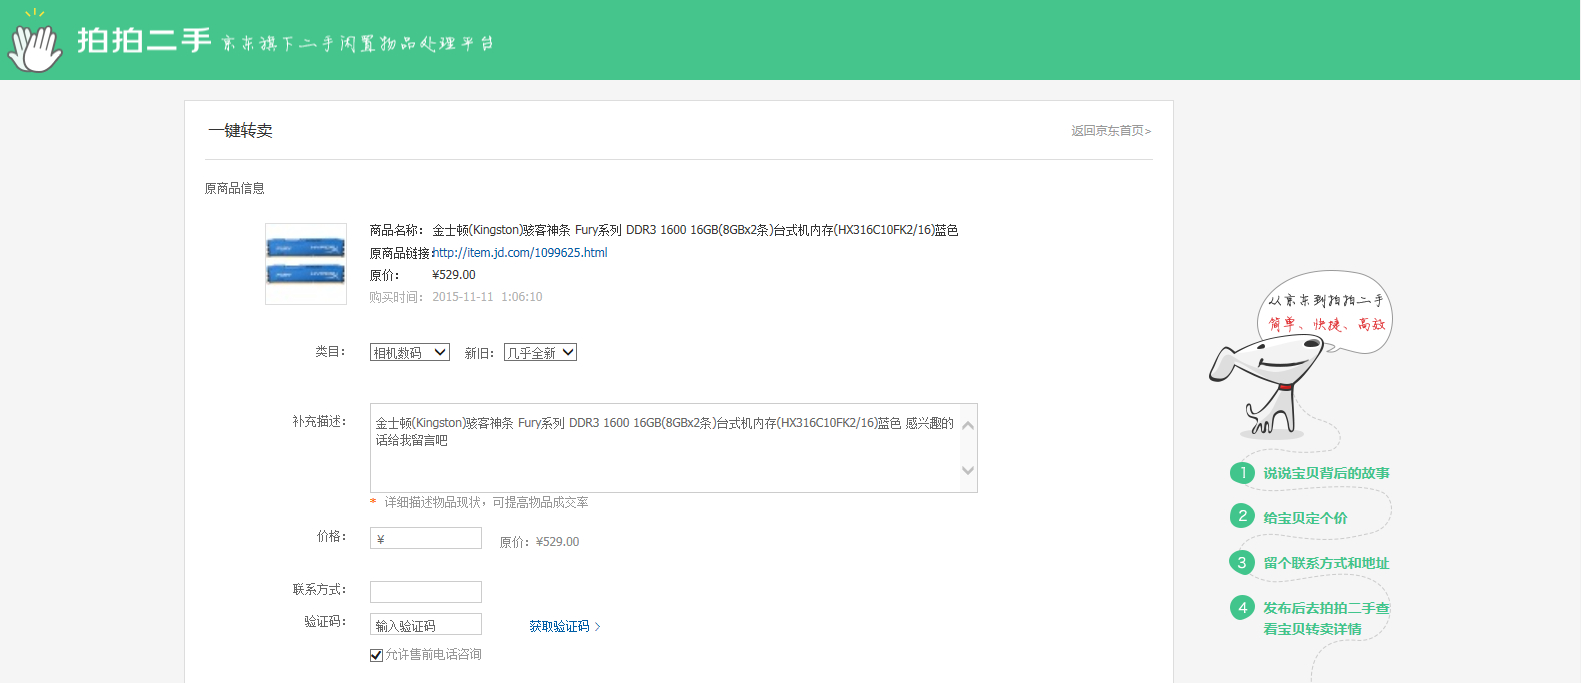The height and width of the screenshot is (683, 1581).
Task: Click the Kingston memory product thumbnail
Action: tap(306, 264)
